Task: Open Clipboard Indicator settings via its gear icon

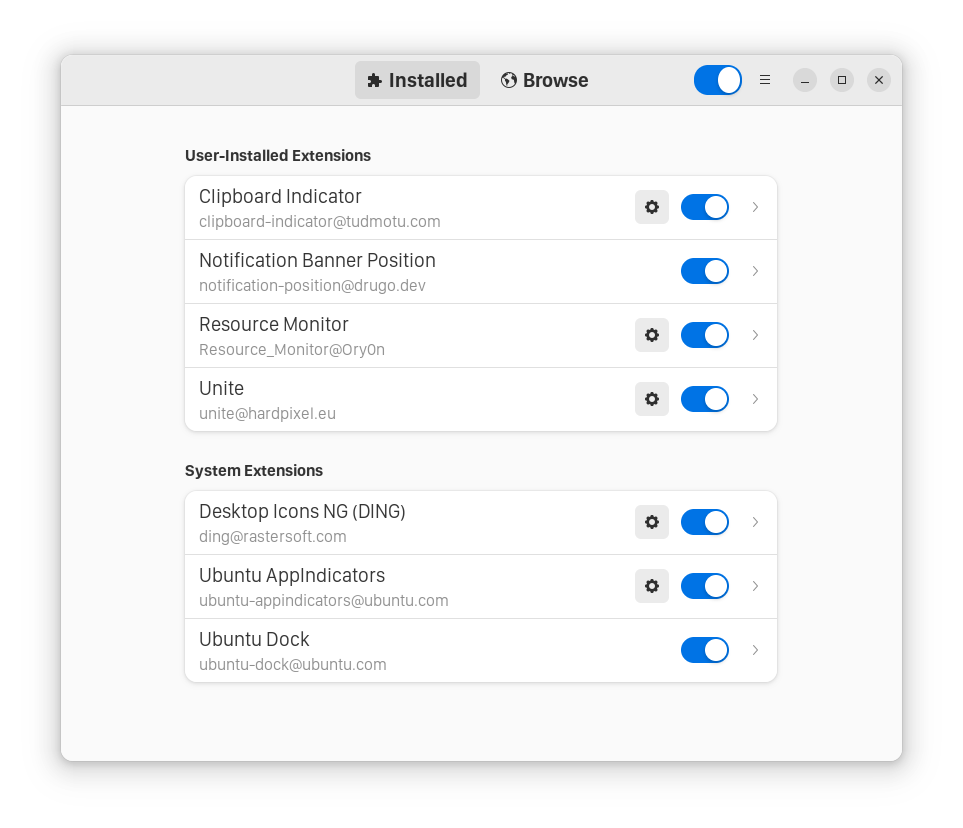Action: [651, 207]
